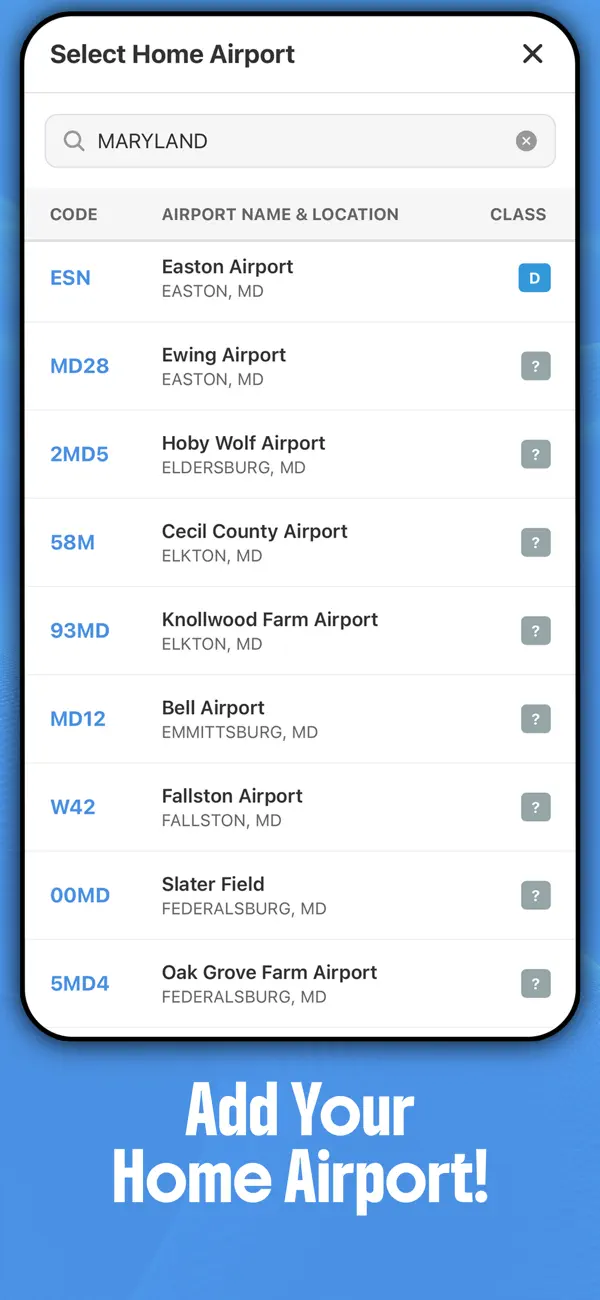Tap the unknown class badge for Slater Field
600x1300 pixels.
pyautogui.click(x=536, y=895)
